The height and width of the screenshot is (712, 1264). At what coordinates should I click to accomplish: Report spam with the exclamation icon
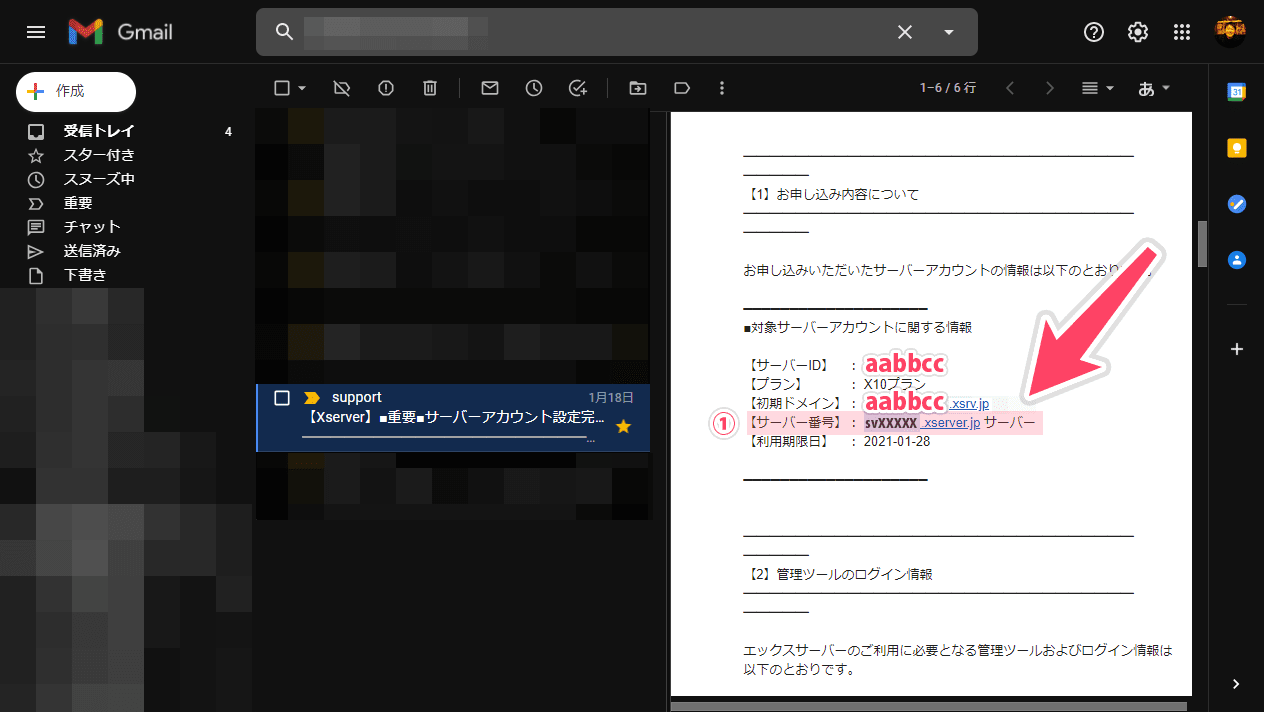(386, 88)
